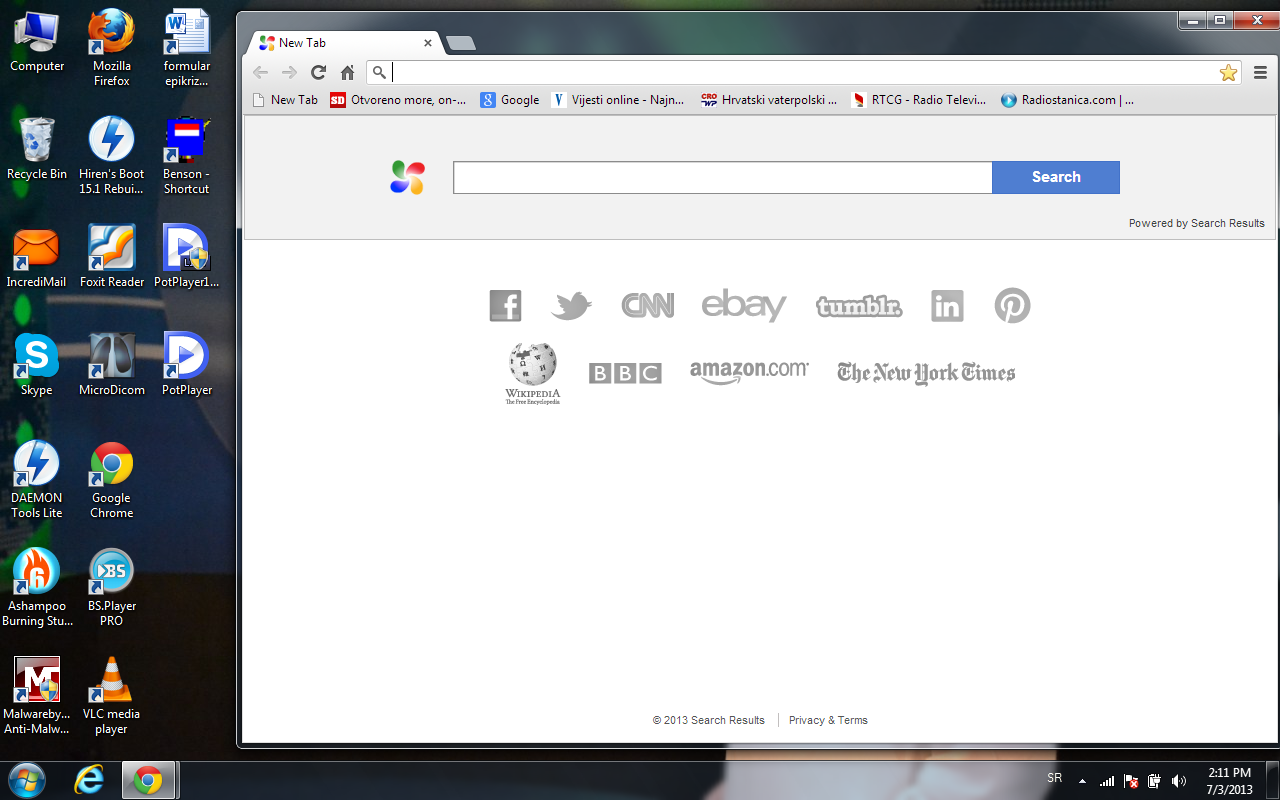
Task: Open the Action Center flag icon
Action: coord(1131,781)
